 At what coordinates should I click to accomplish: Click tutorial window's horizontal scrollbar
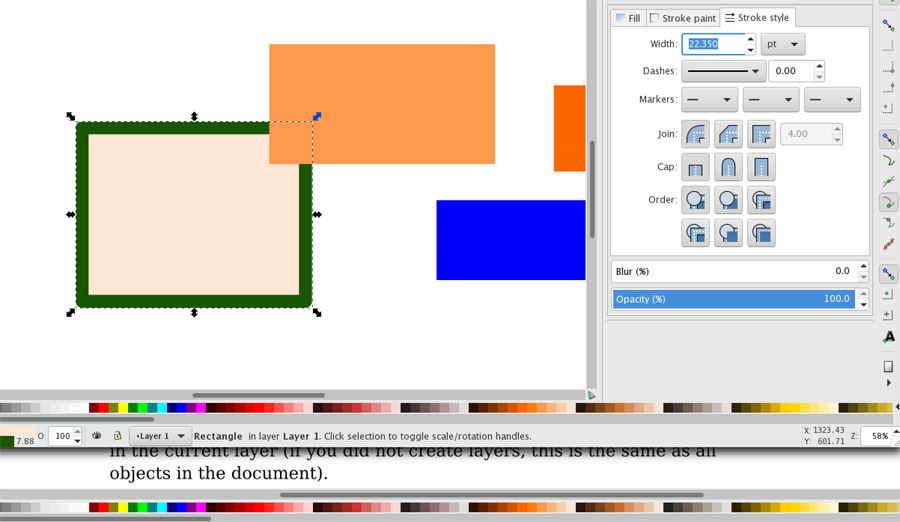point(491,494)
